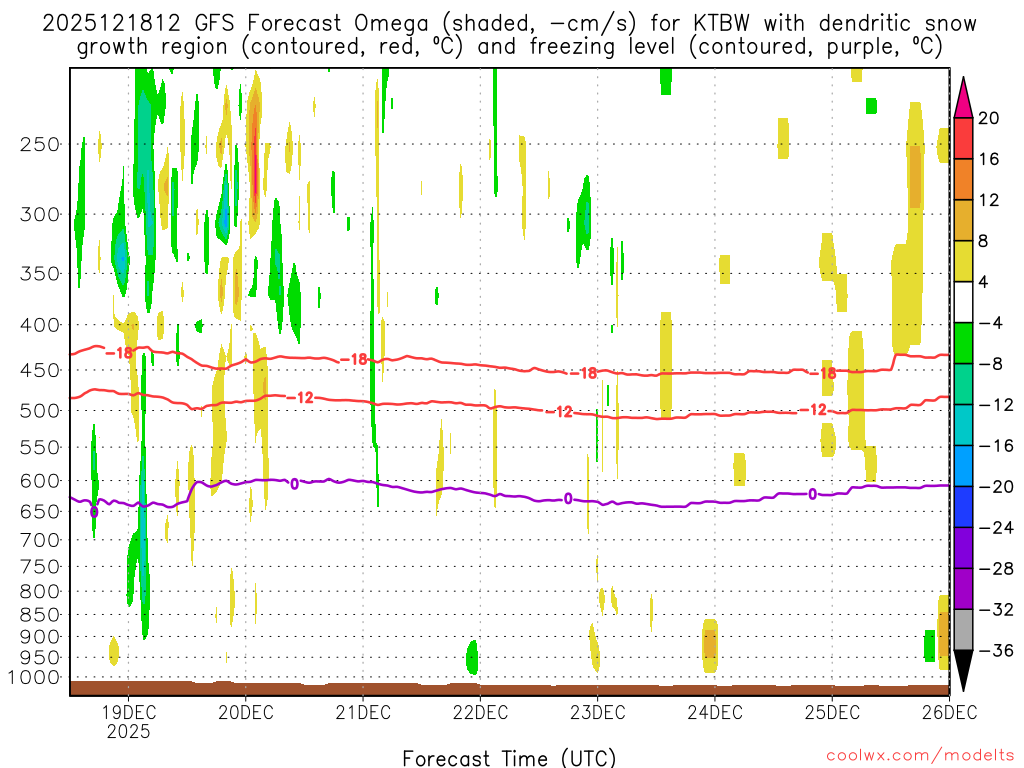Click the 550 pressure level label

pos(40,447)
